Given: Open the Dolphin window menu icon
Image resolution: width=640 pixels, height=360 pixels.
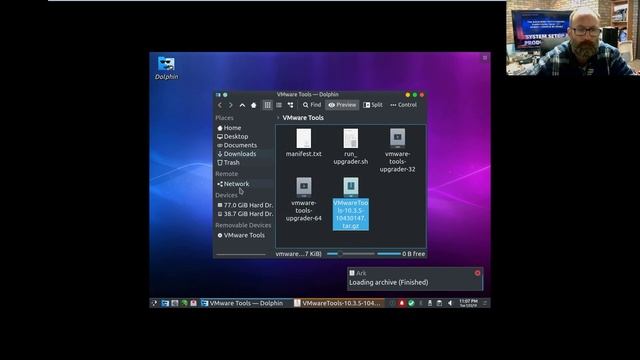Looking at the screenshot, I should 218,95.
